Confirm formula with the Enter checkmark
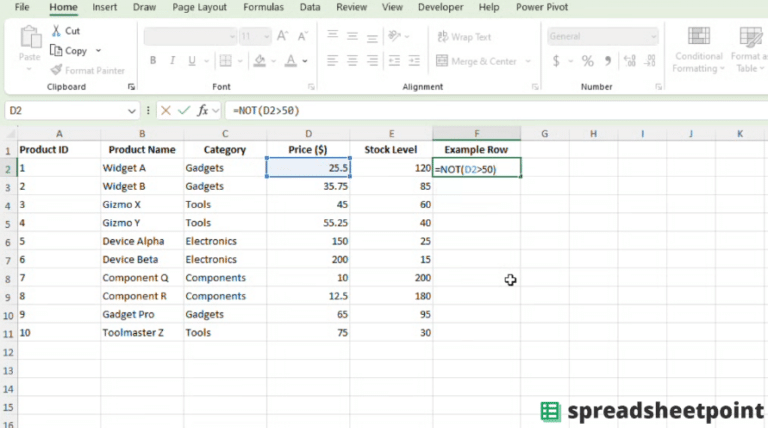This screenshot has width=768, height=428. click(x=183, y=111)
